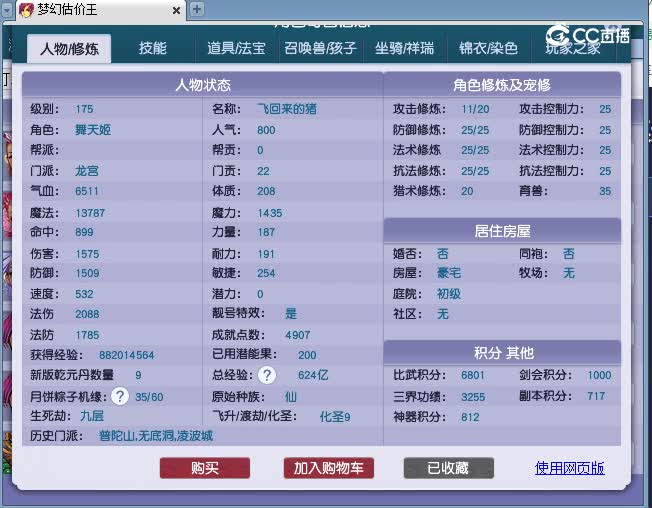
Task: Select the 剑会积分 value 1000
Action: [599, 375]
